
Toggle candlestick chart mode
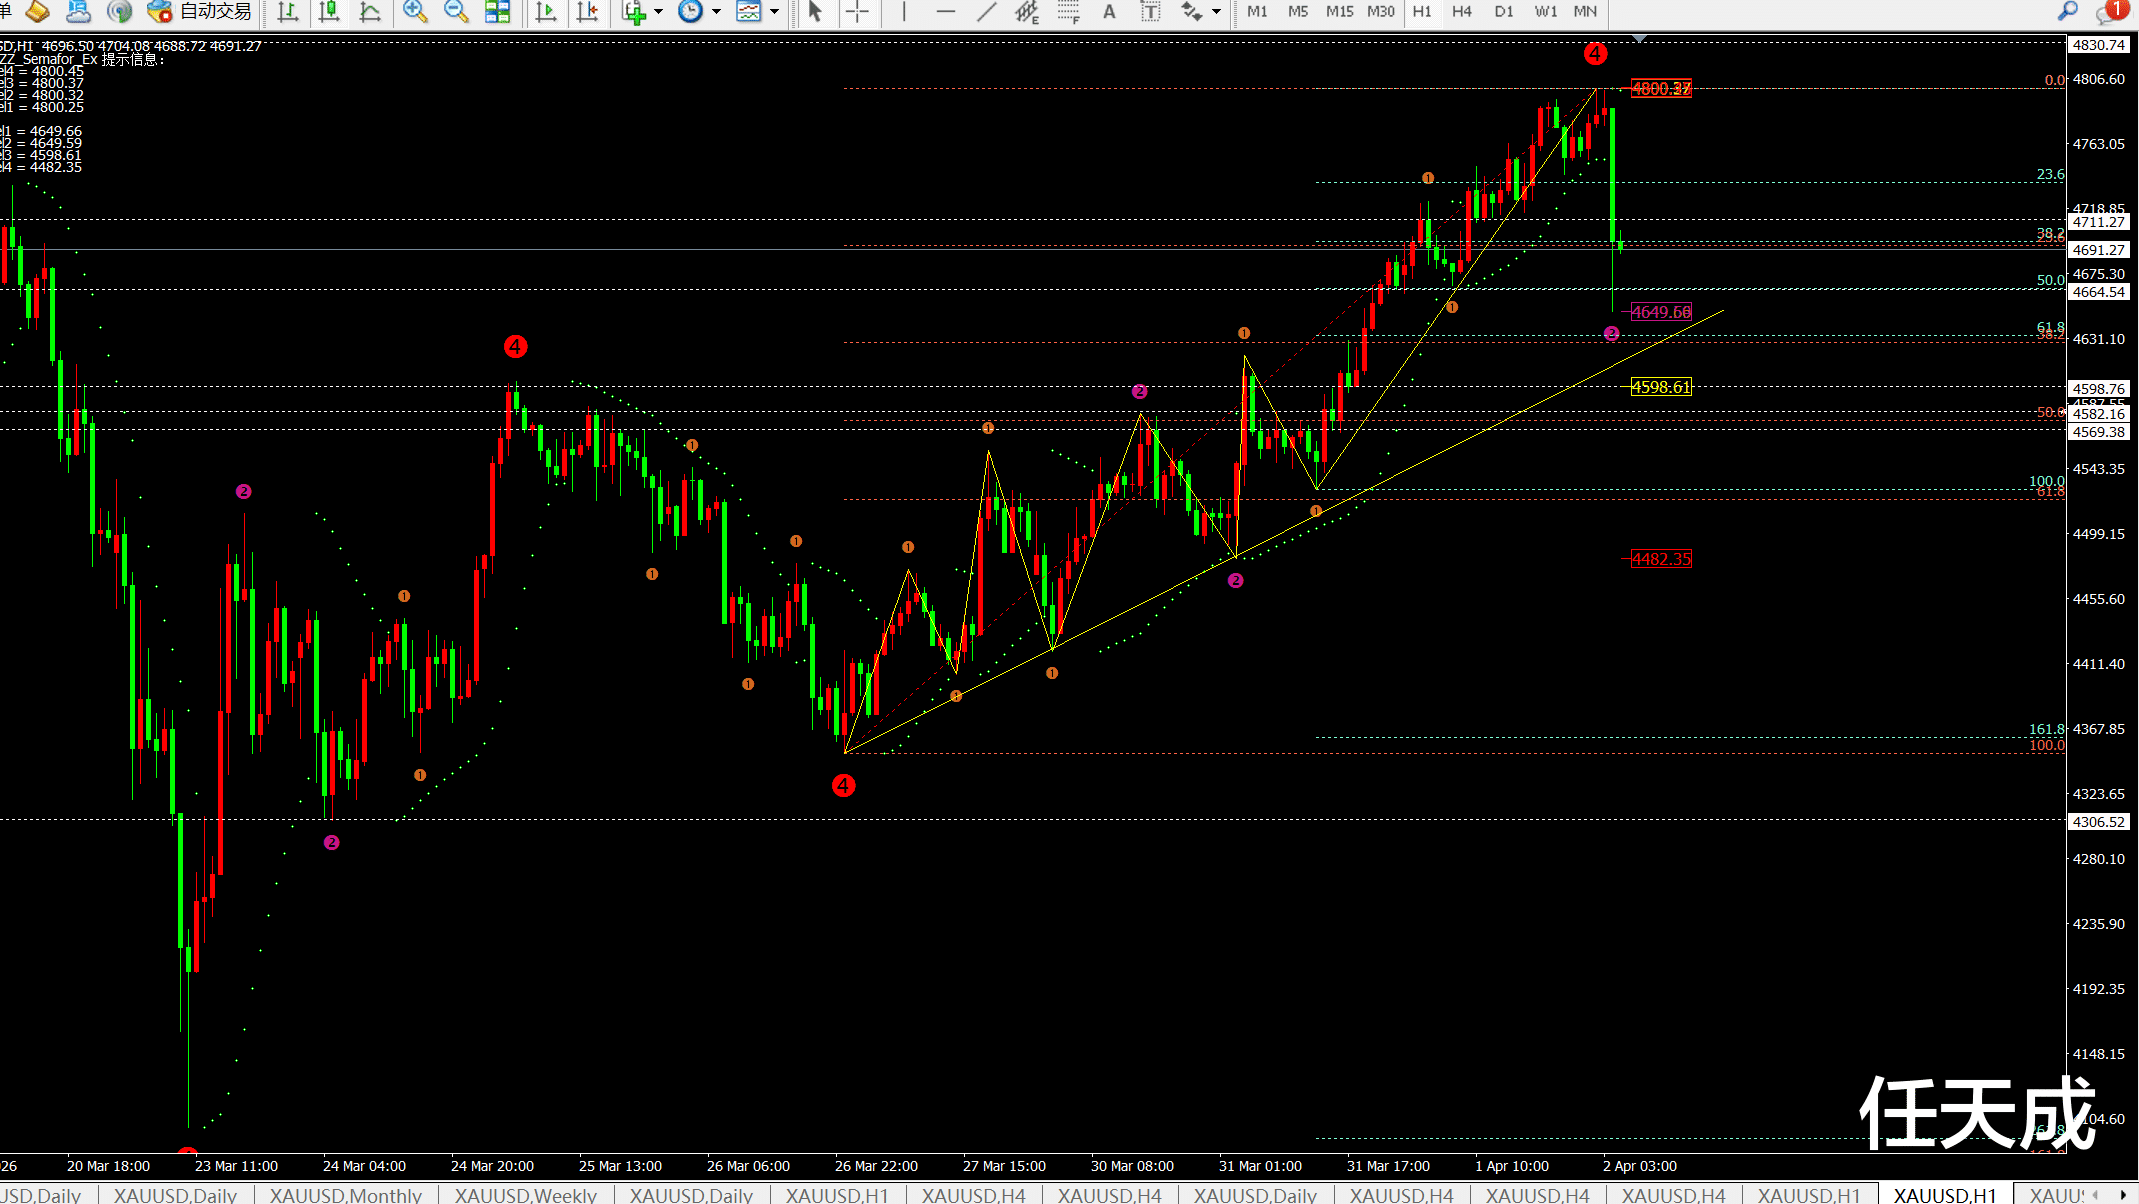click(x=328, y=12)
